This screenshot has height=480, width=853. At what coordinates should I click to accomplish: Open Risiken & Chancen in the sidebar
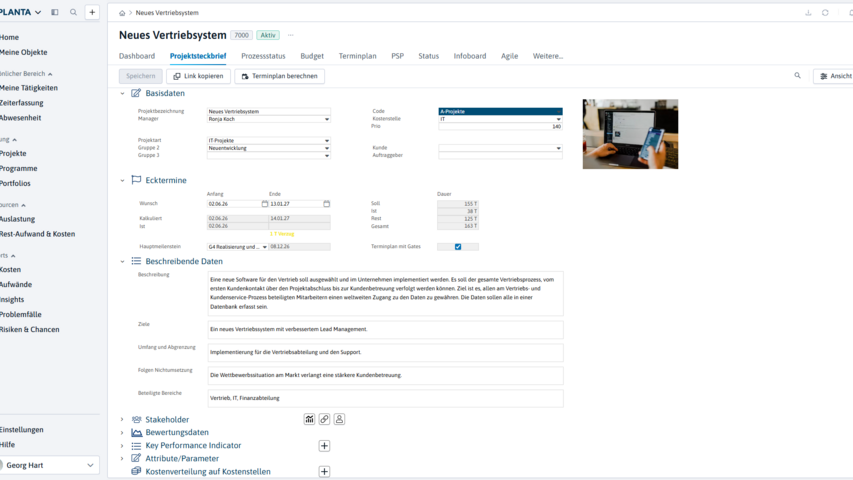pos(29,329)
